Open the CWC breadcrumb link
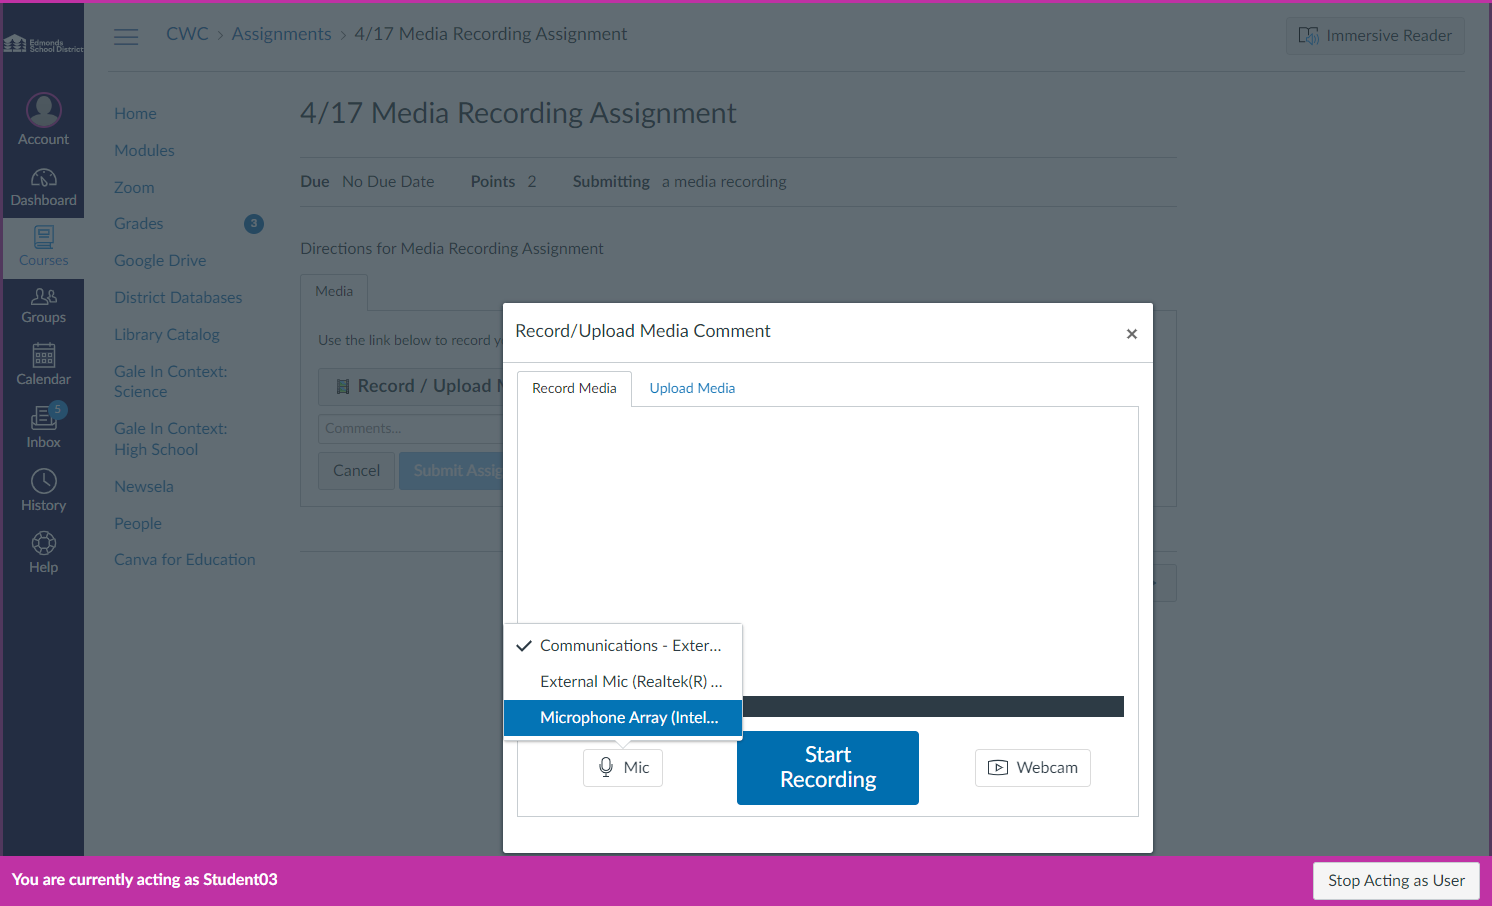1492x906 pixels. (187, 34)
